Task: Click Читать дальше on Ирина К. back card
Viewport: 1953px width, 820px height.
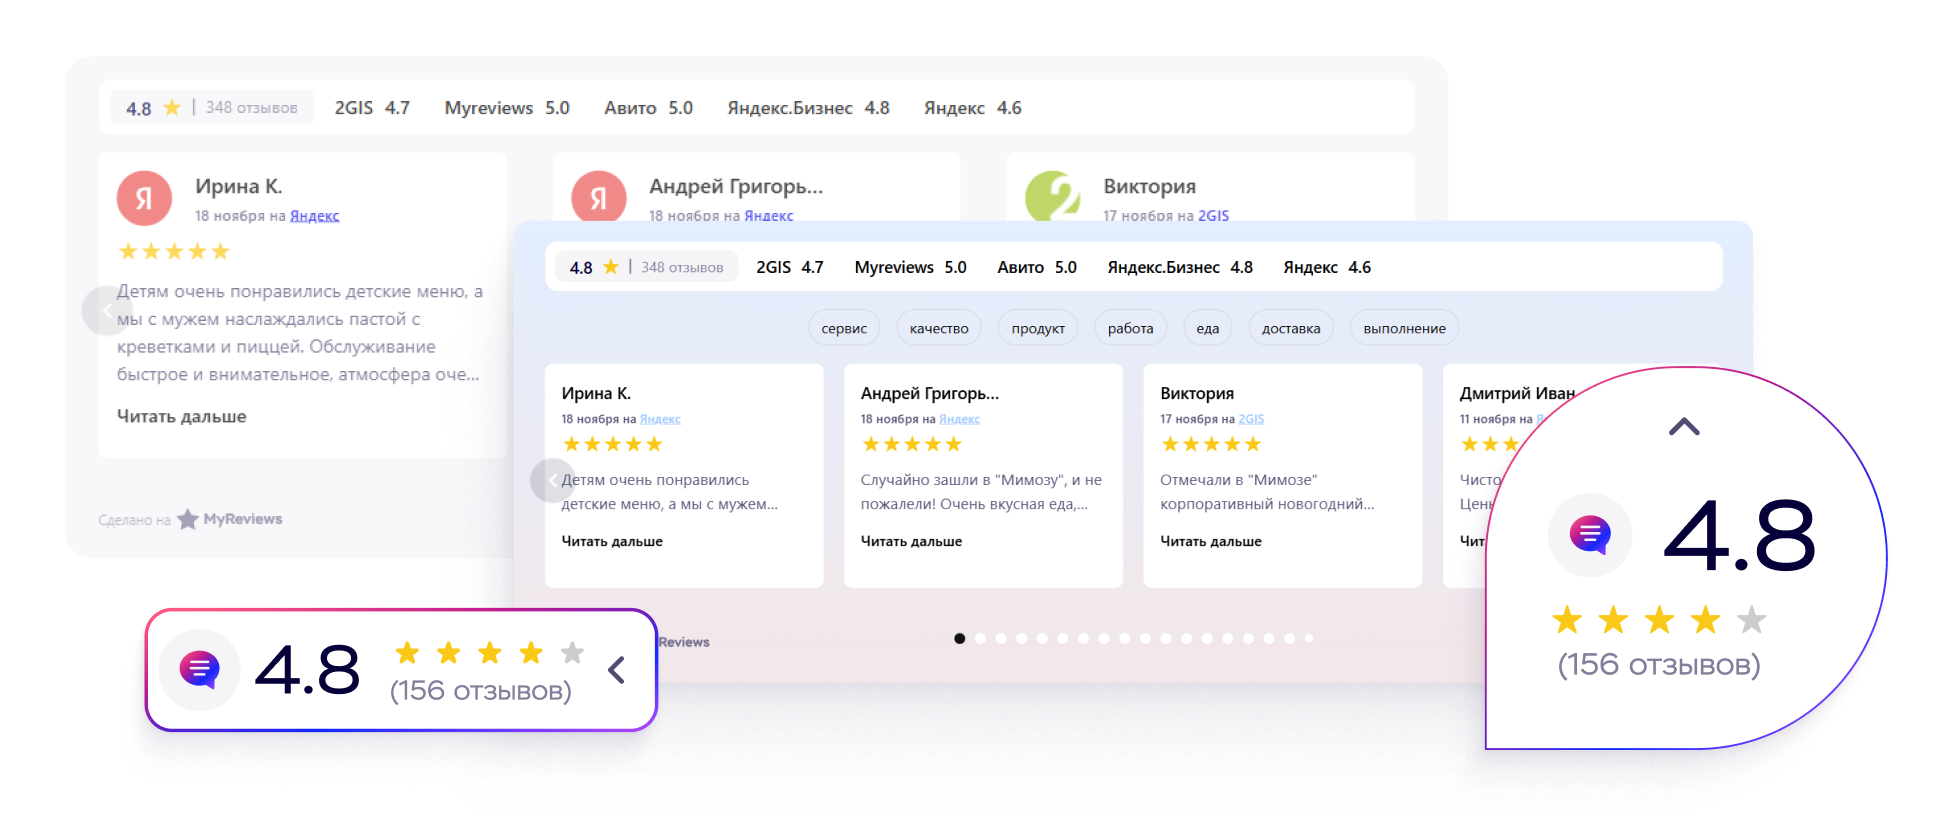Action: tap(181, 416)
